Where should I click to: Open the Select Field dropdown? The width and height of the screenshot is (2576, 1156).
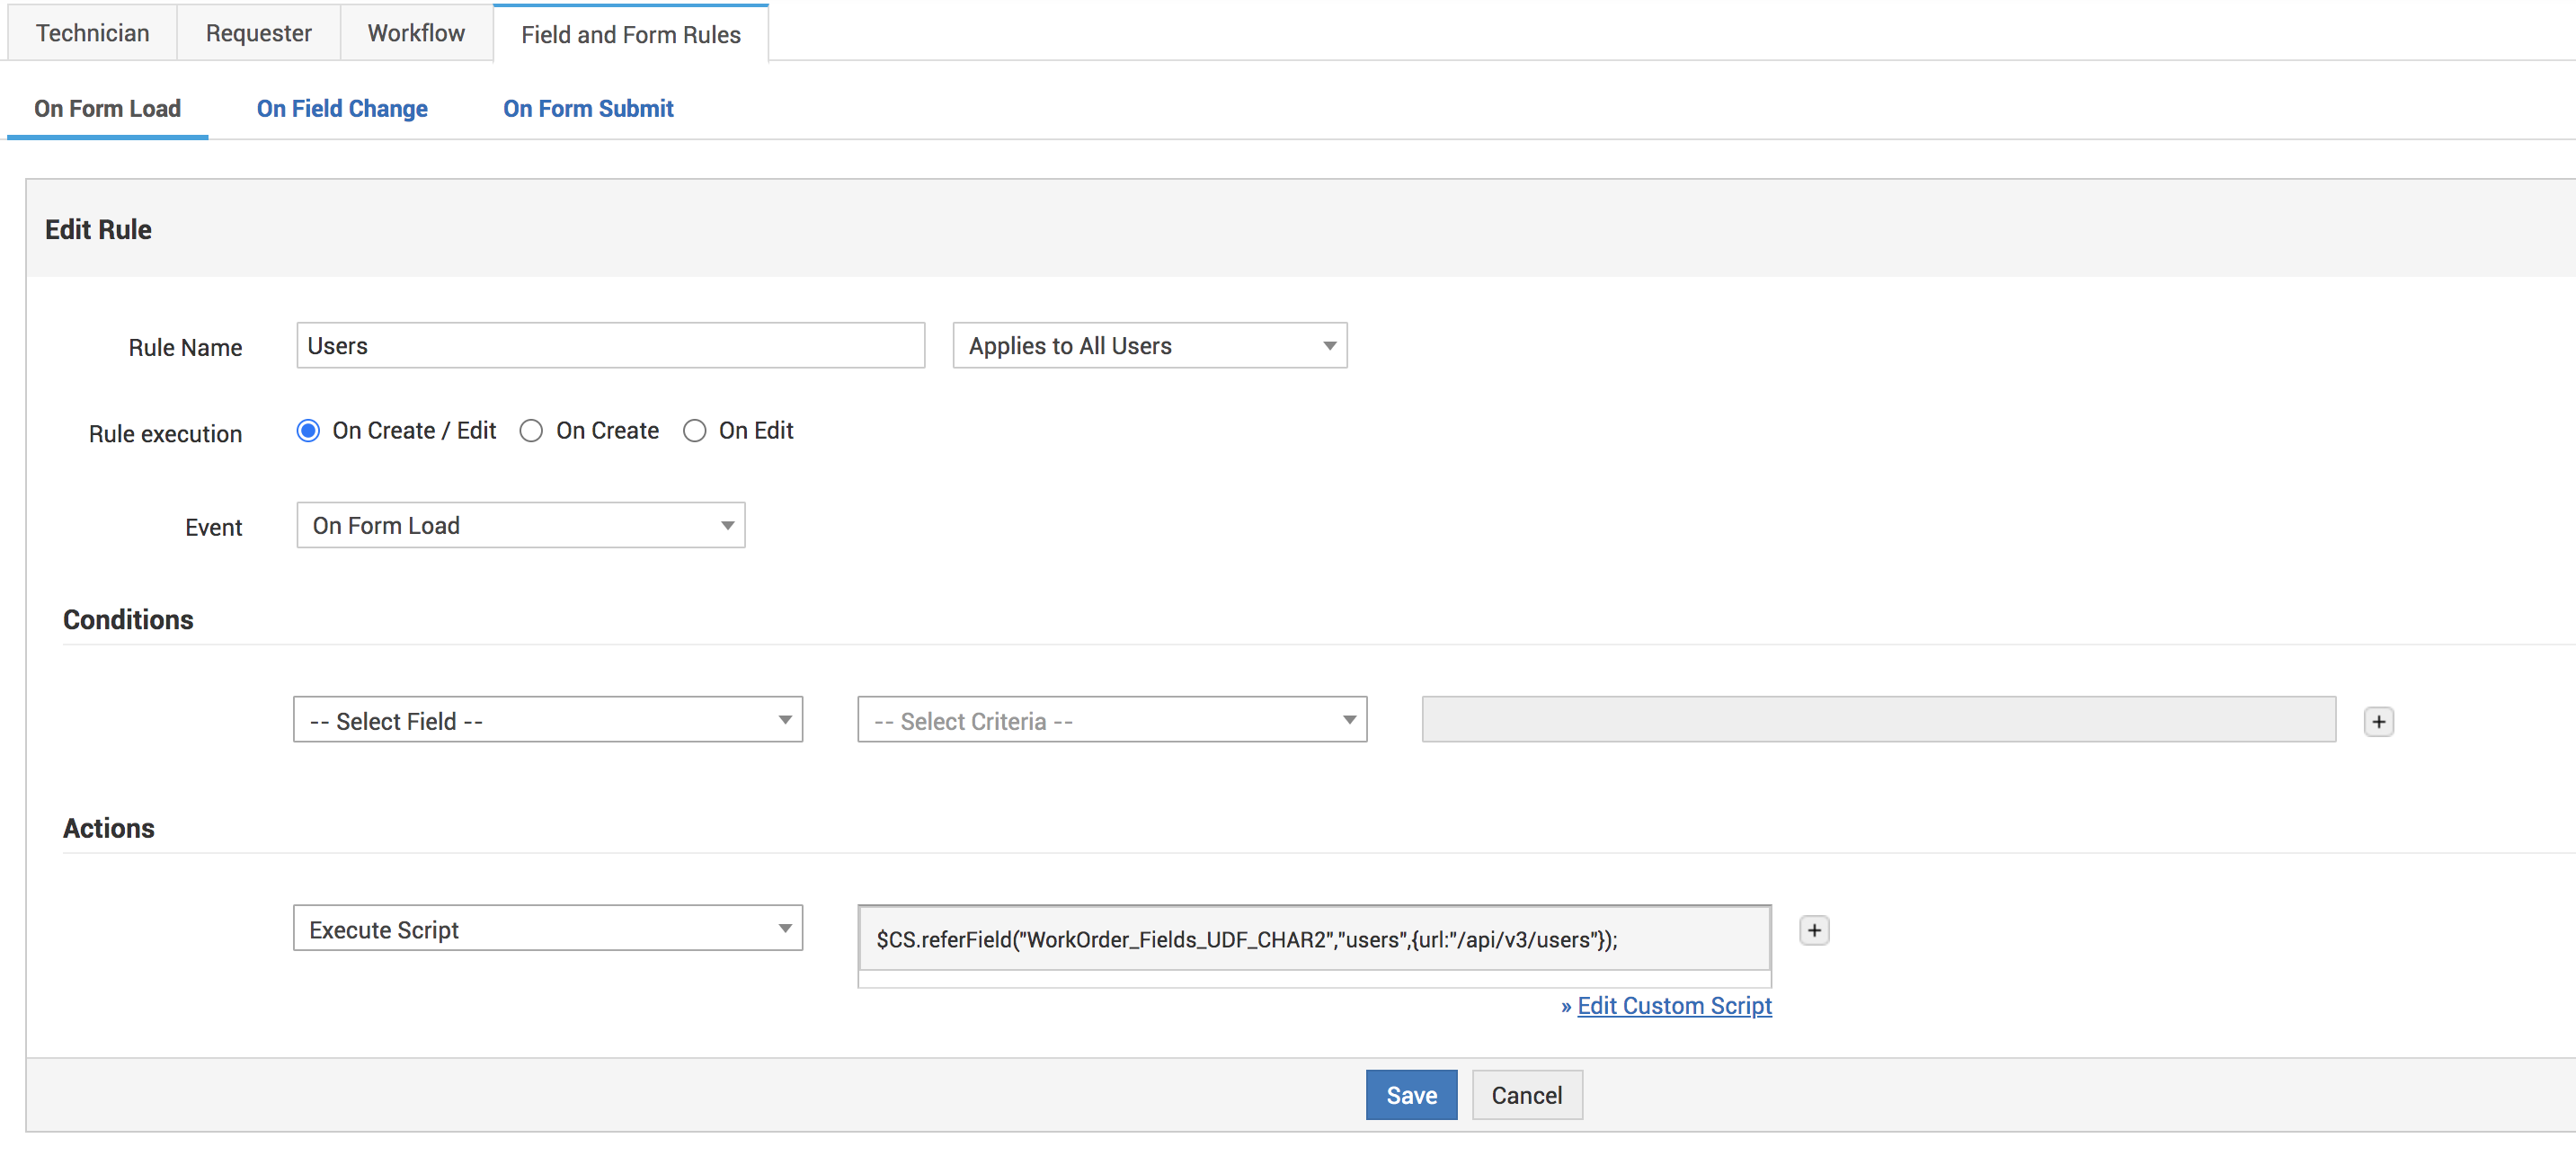pyautogui.click(x=547, y=720)
